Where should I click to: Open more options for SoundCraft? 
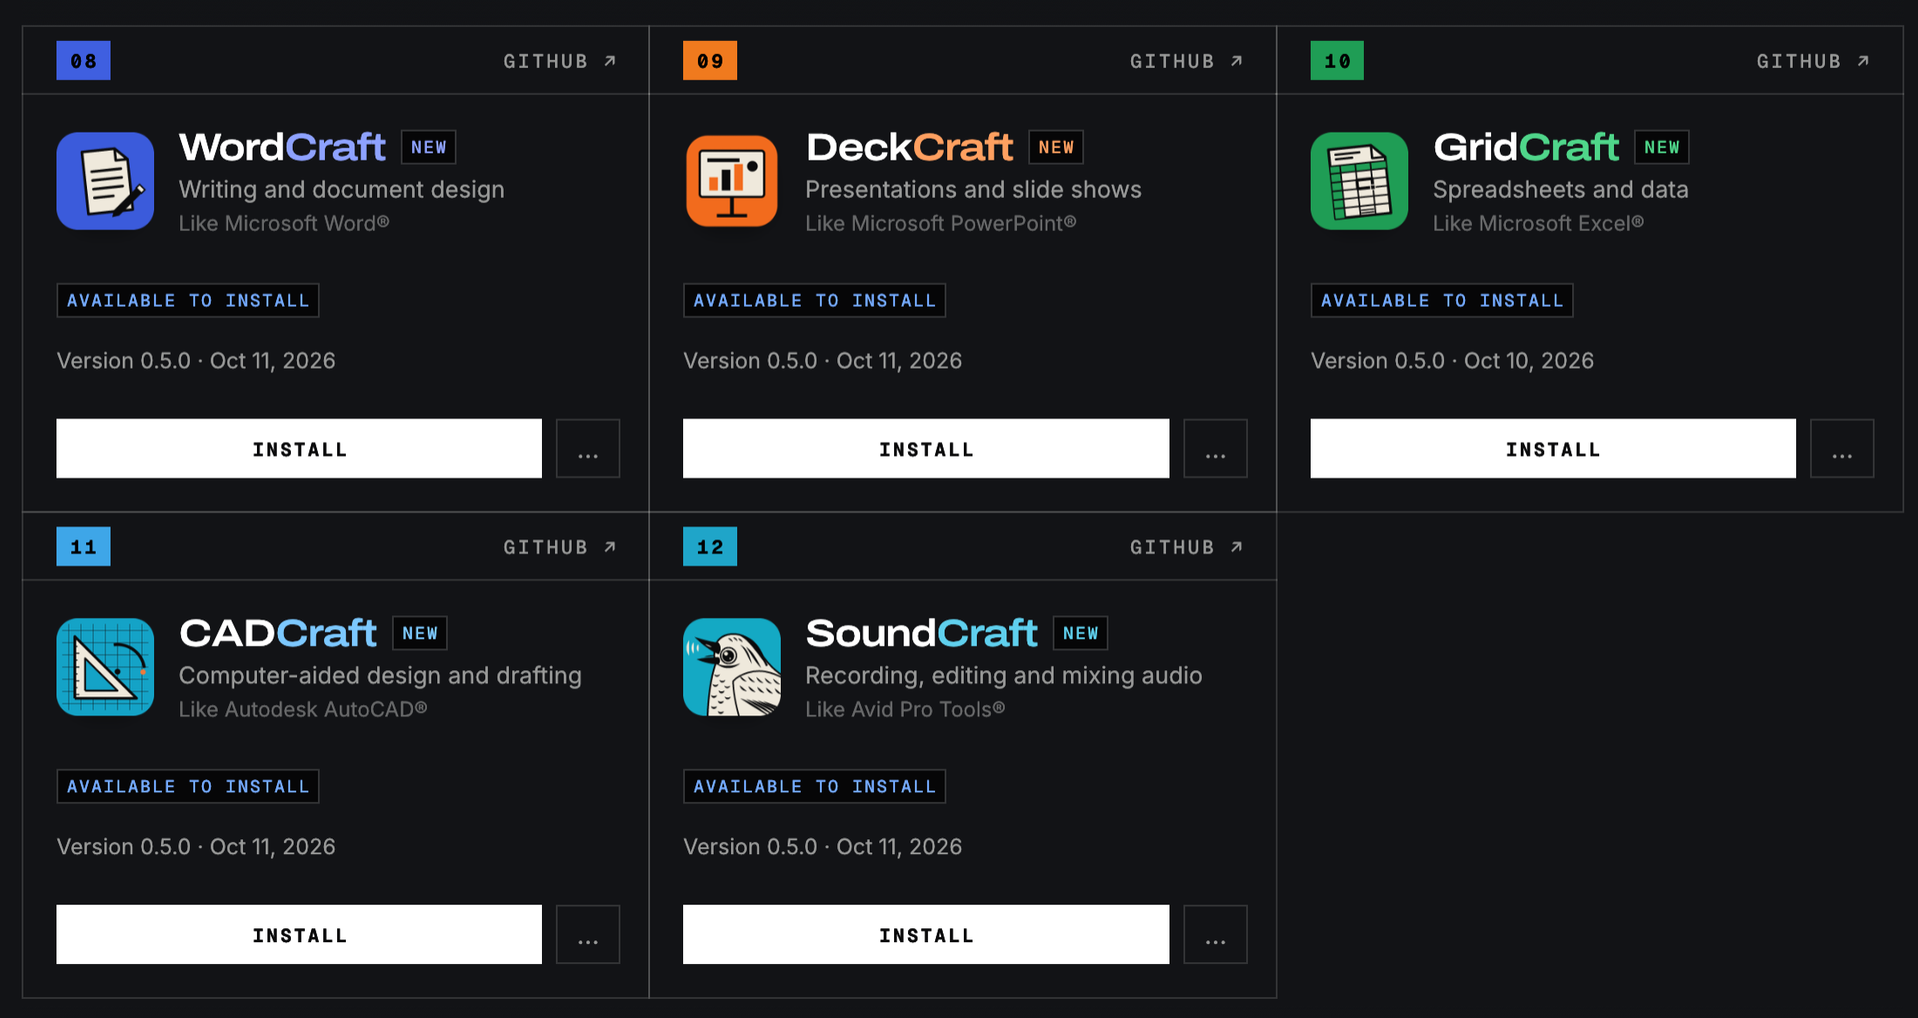[x=1215, y=935]
